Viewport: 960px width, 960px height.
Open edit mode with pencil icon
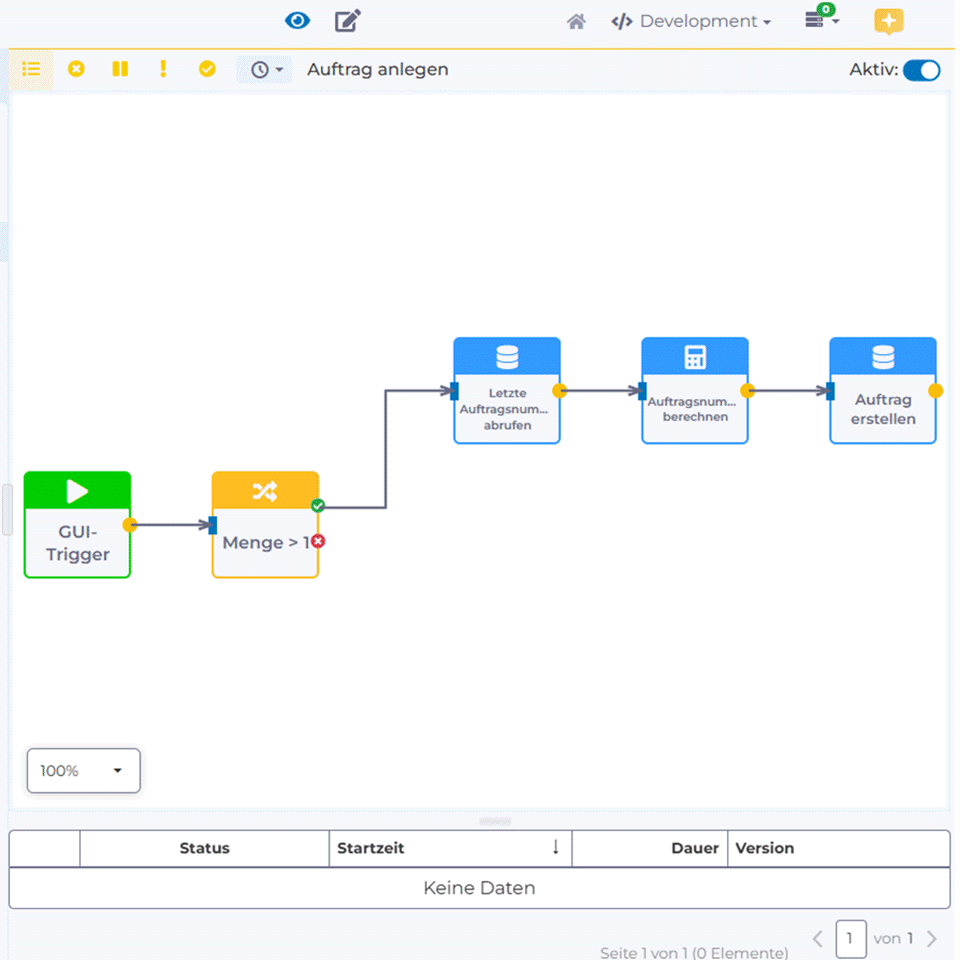347,21
